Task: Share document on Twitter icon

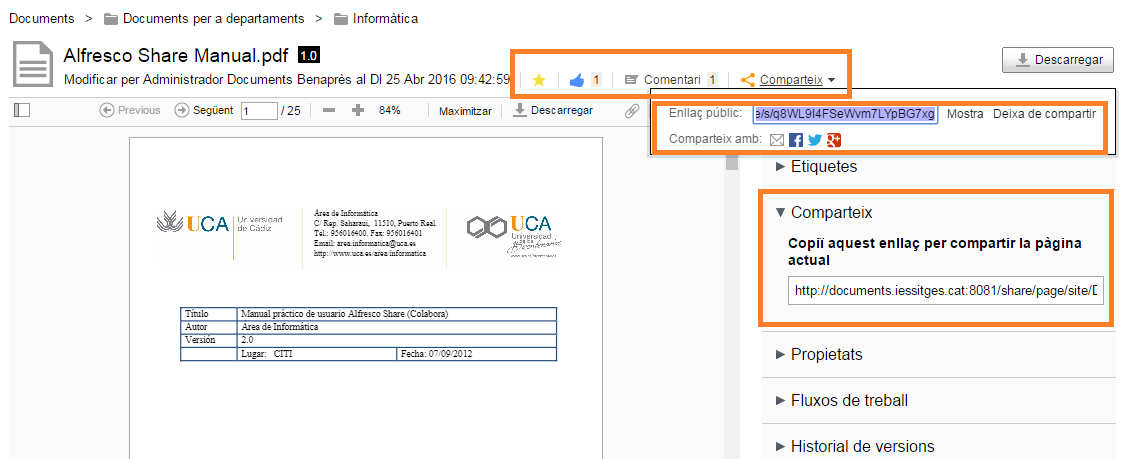Action: click(x=814, y=140)
